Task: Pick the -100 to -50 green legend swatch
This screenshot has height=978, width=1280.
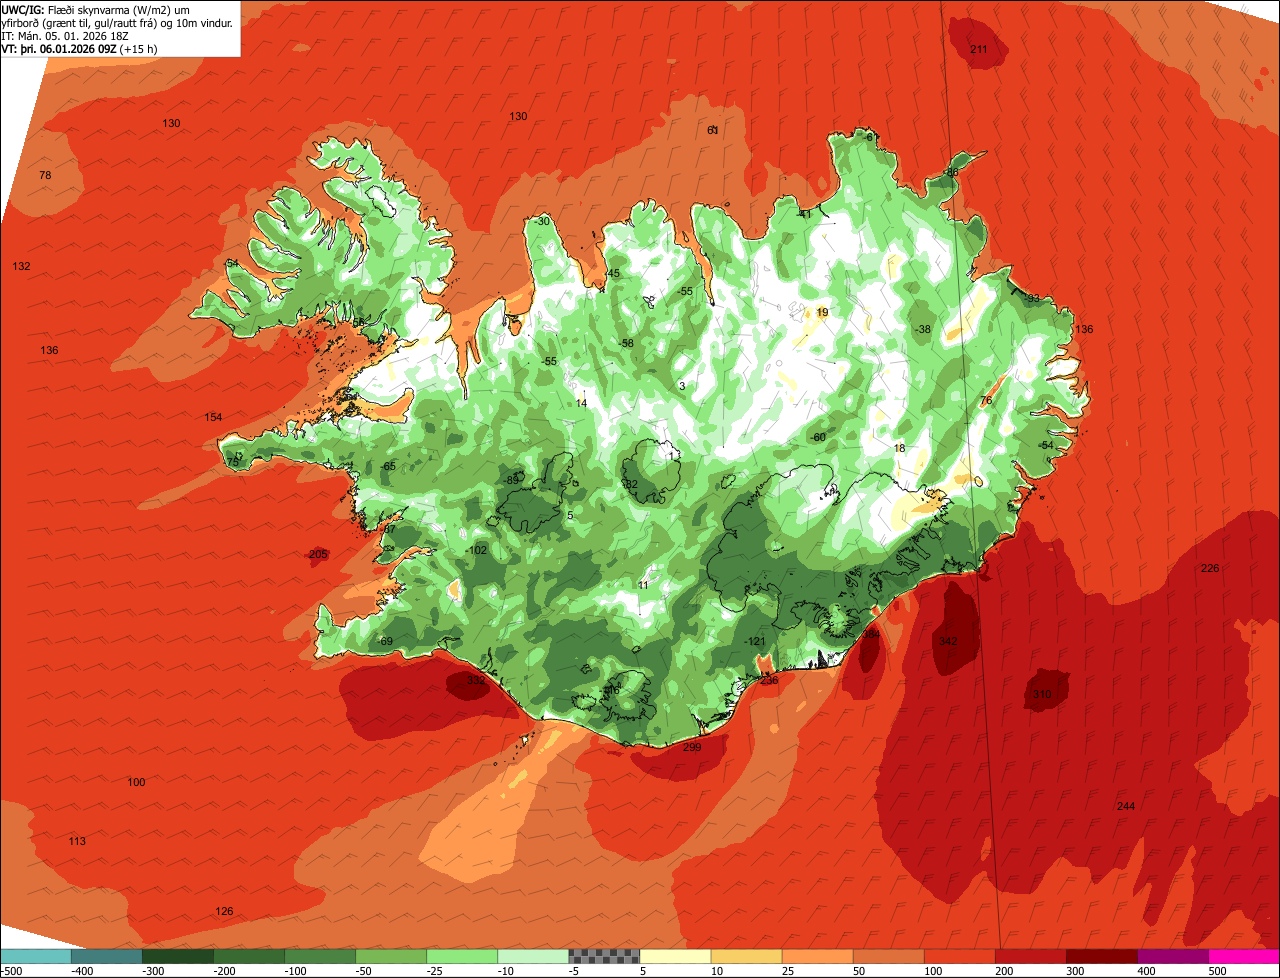Action: click(320, 956)
